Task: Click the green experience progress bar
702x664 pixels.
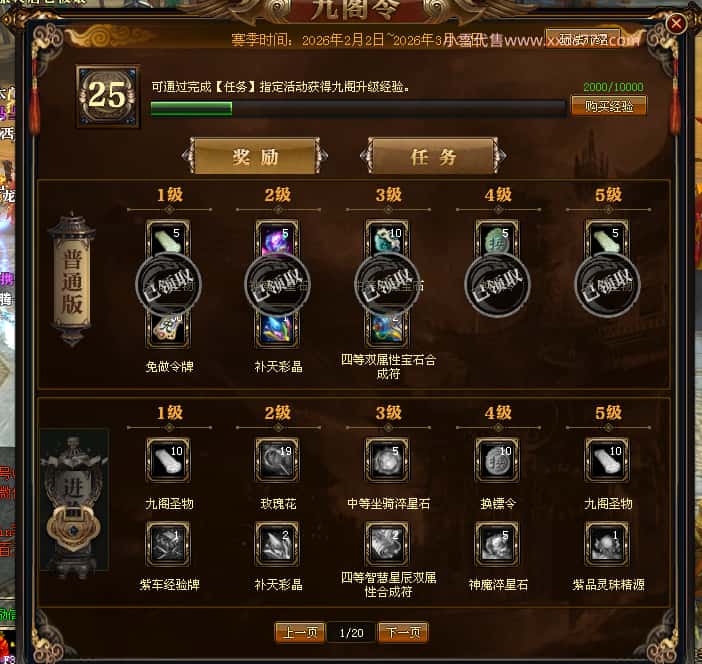Action: pyautogui.click(x=358, y=109)
